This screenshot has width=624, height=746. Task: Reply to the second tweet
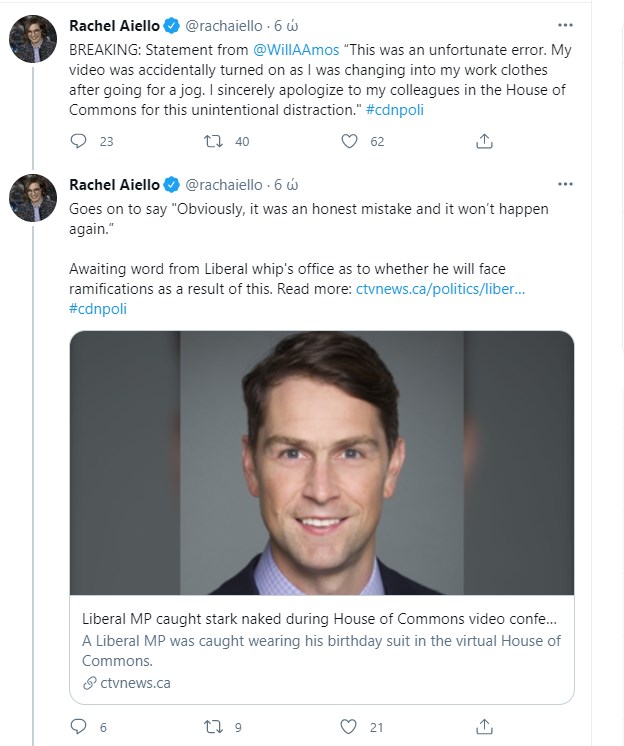(x=79, y=727)
